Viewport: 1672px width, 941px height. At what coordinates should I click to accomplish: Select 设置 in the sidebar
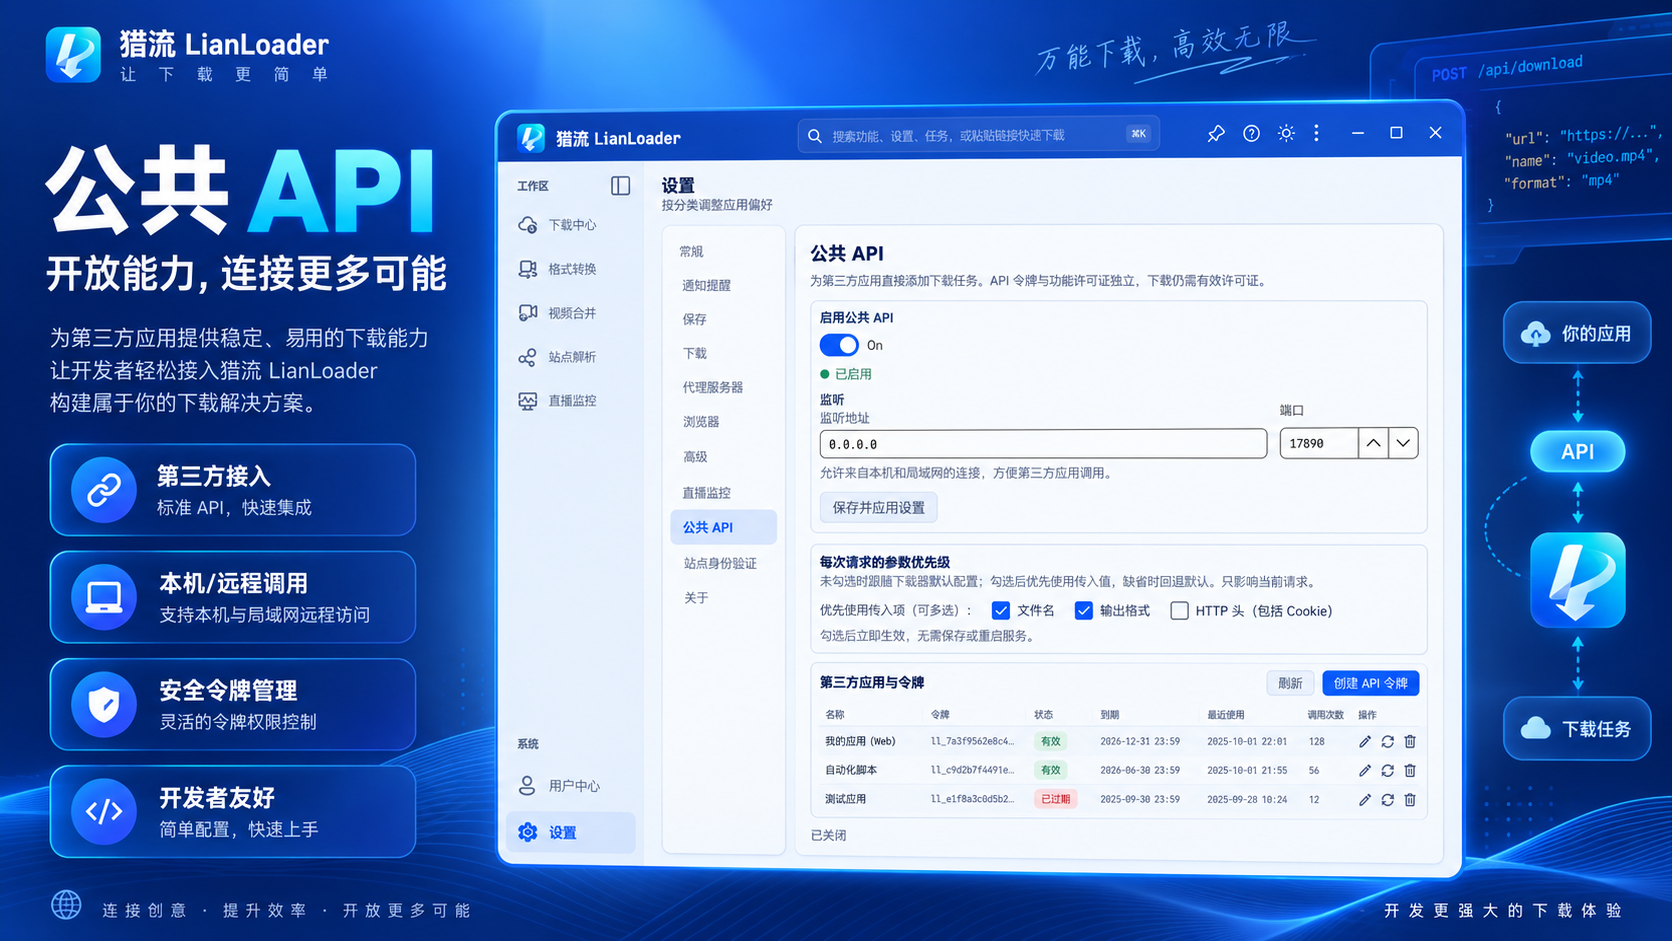571,832
